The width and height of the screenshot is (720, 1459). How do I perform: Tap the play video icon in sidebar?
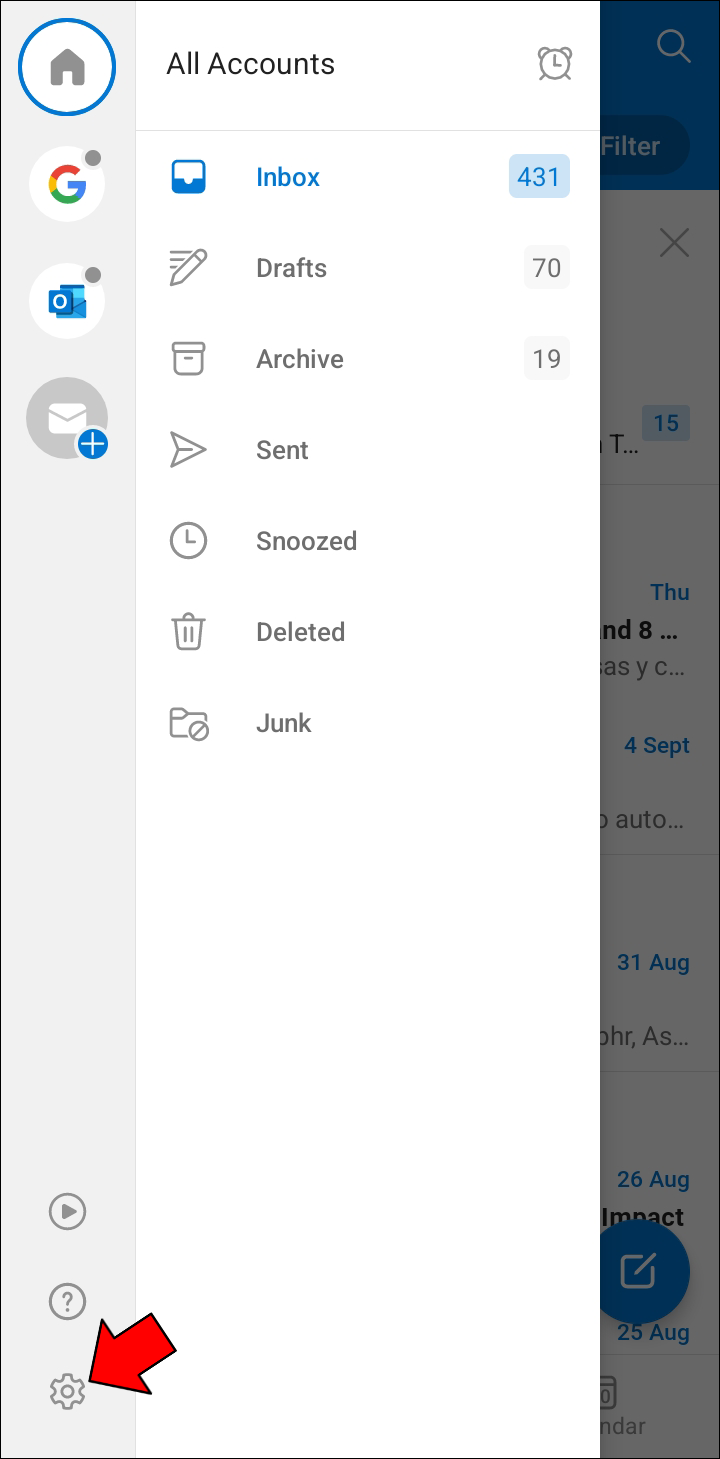67,1211
